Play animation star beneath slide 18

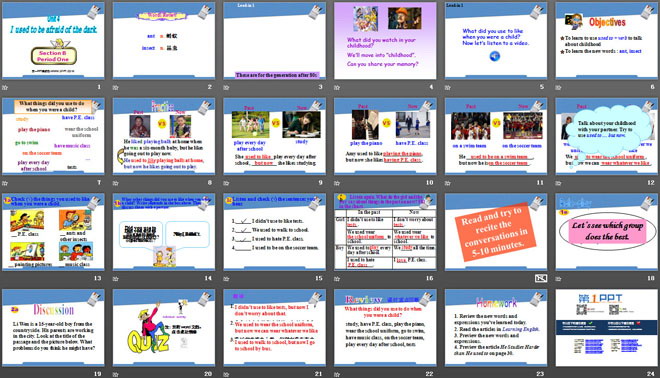point(559,279)
